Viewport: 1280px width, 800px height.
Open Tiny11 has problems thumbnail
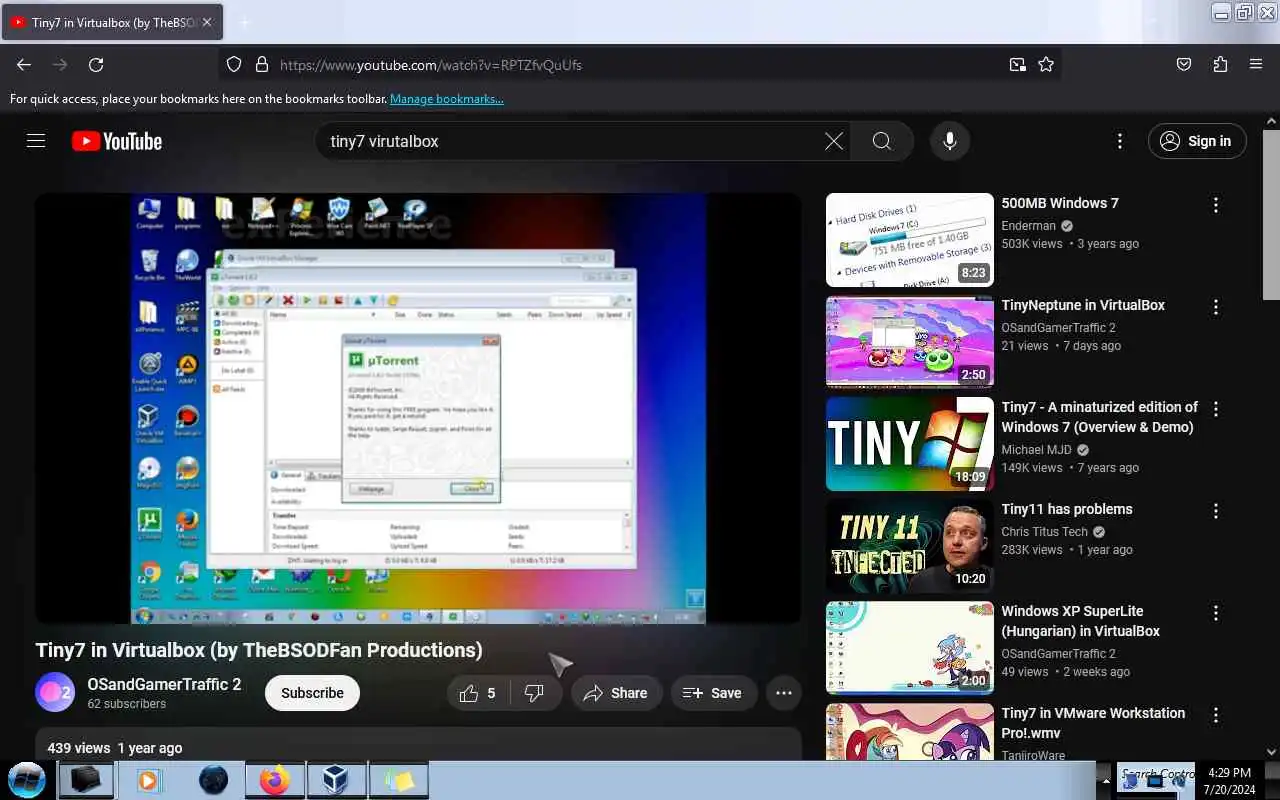click(x=910, y=546)
